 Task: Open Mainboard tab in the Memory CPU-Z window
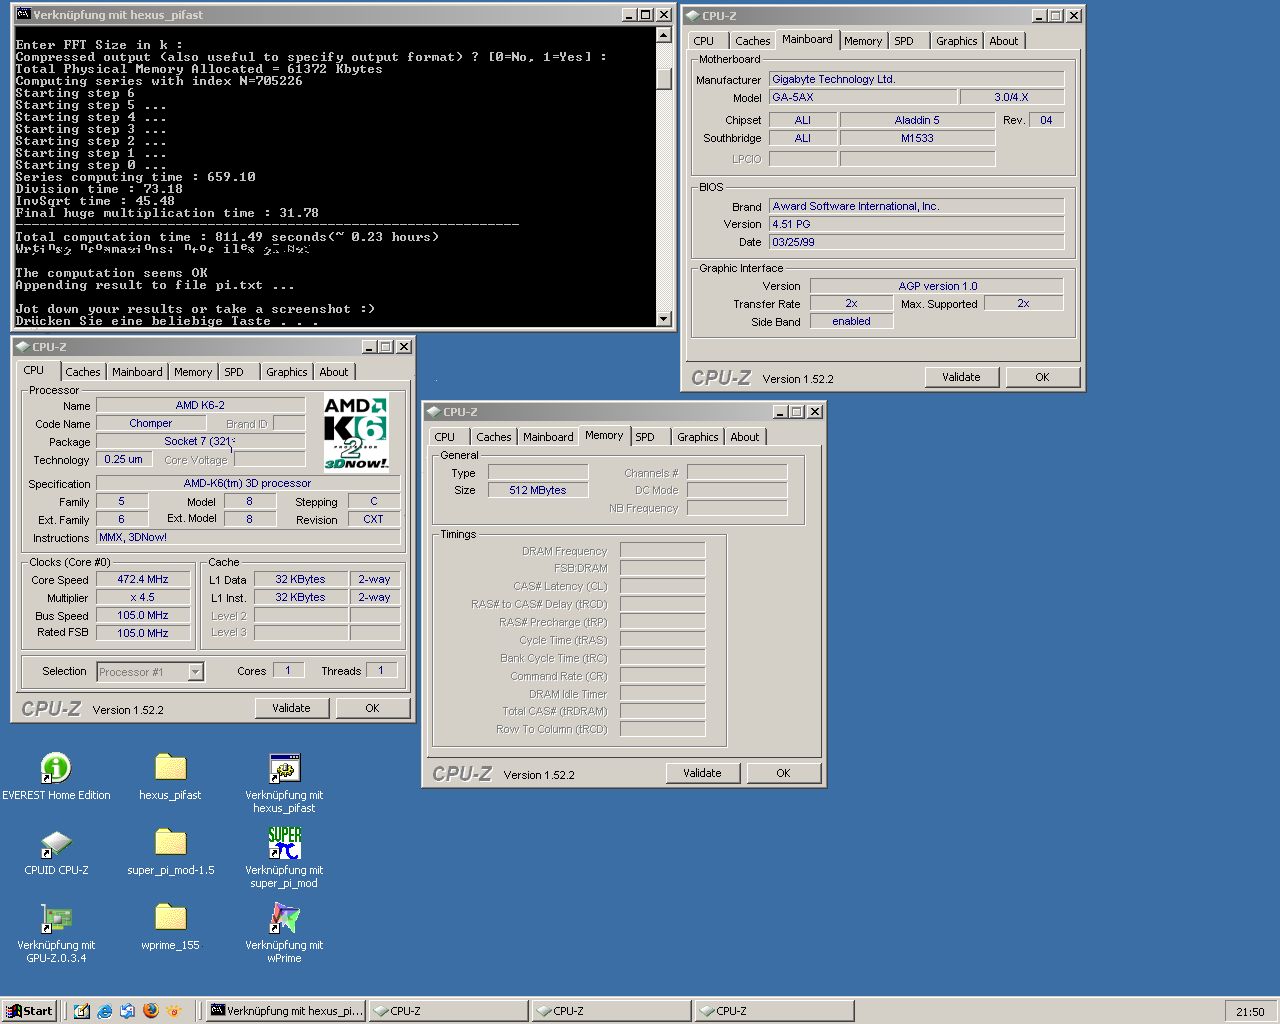[x=548, y=437]
